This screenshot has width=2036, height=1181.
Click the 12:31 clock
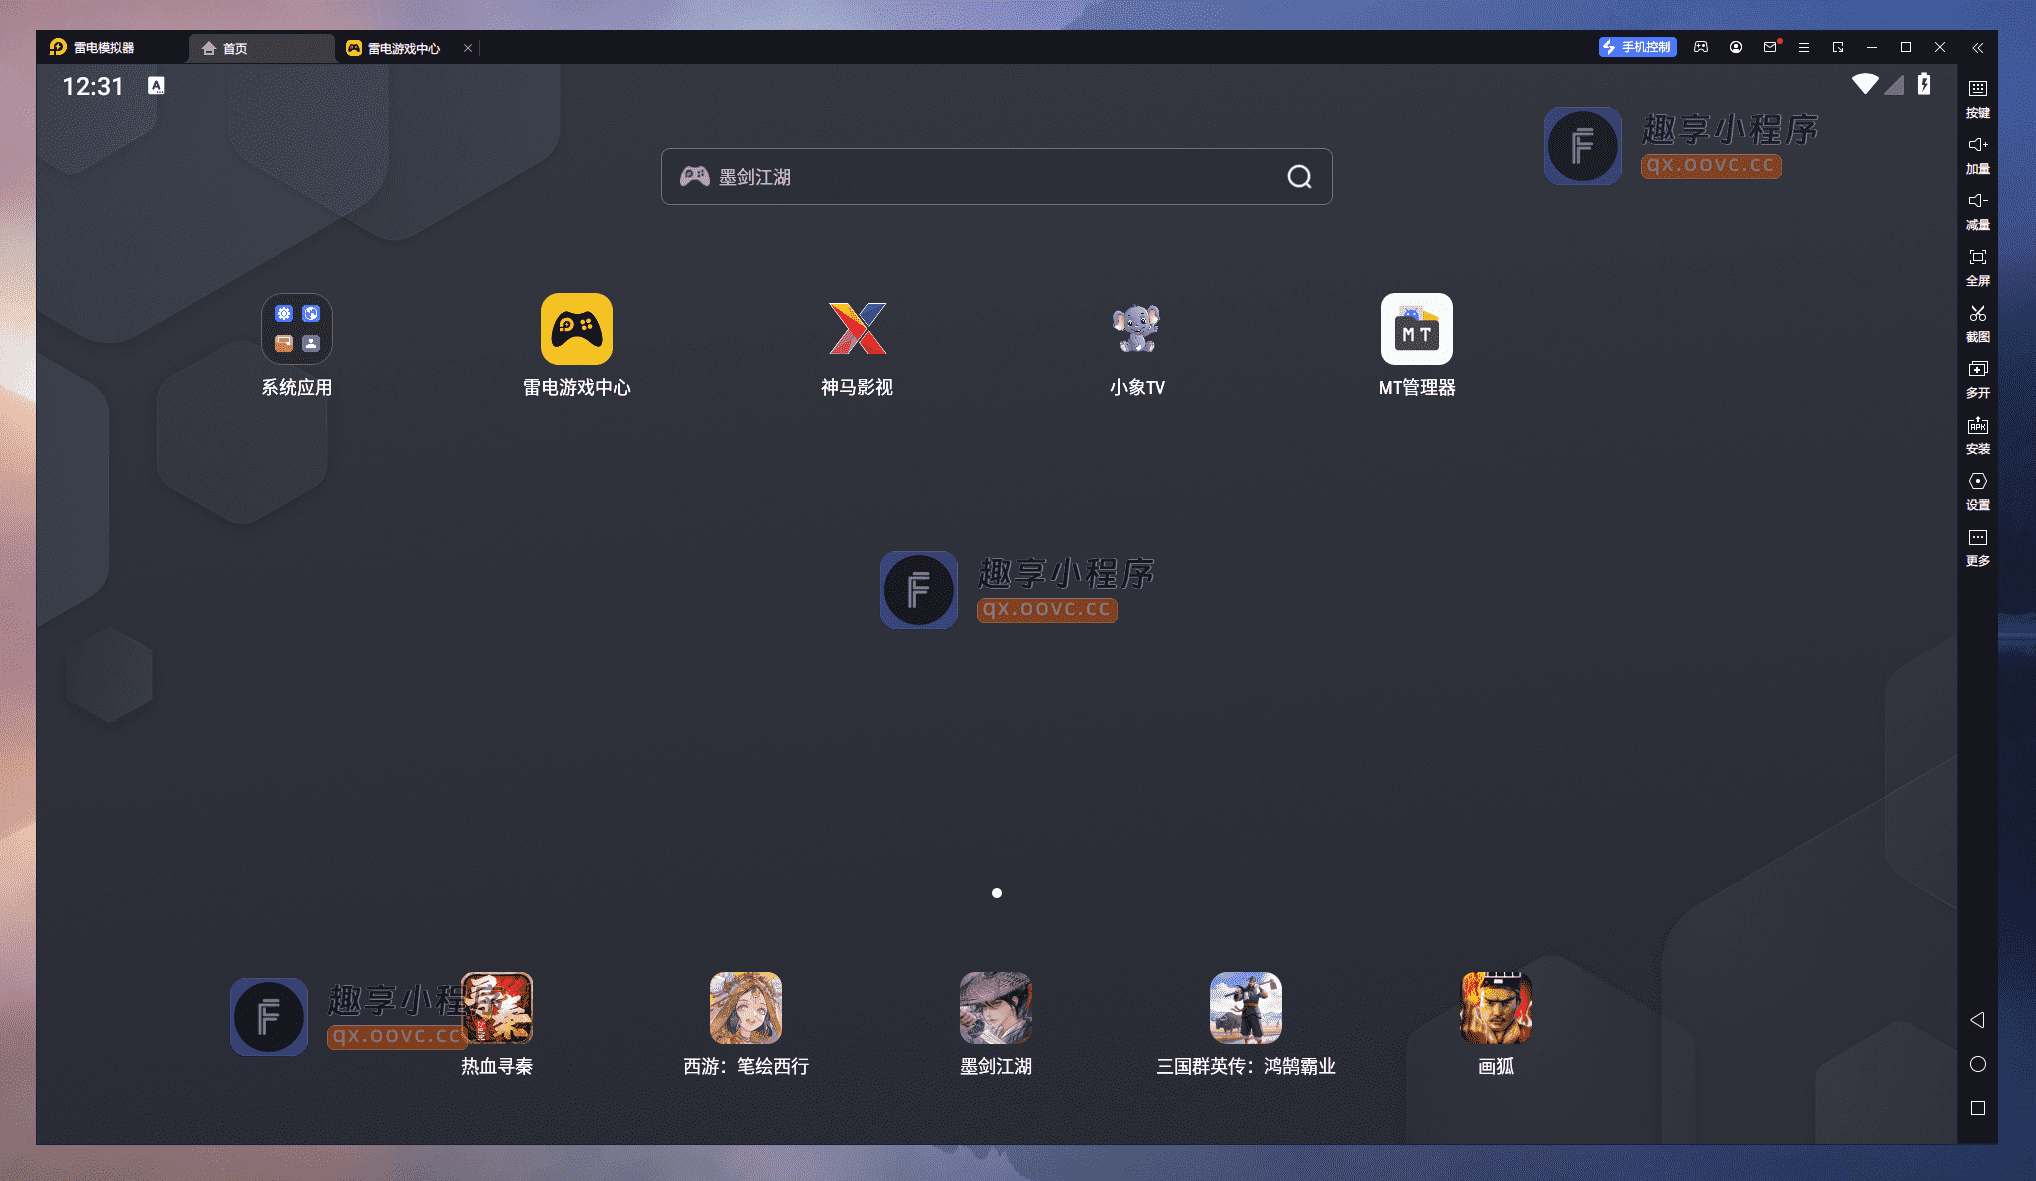[93, 87]
